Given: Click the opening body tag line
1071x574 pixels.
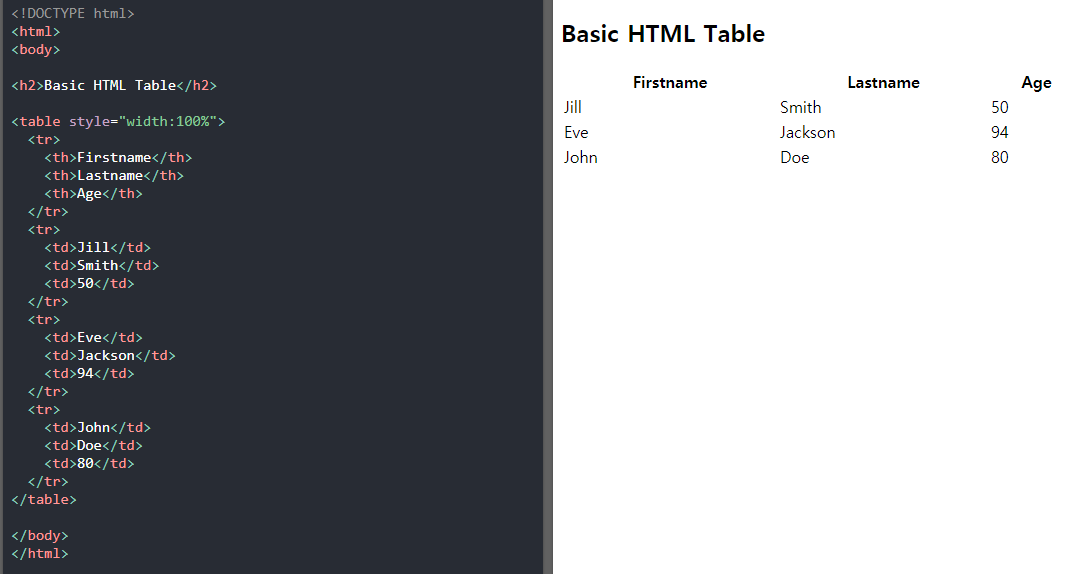Looking at the screenshot, I should pyautogui.click(x=36, y=49).
